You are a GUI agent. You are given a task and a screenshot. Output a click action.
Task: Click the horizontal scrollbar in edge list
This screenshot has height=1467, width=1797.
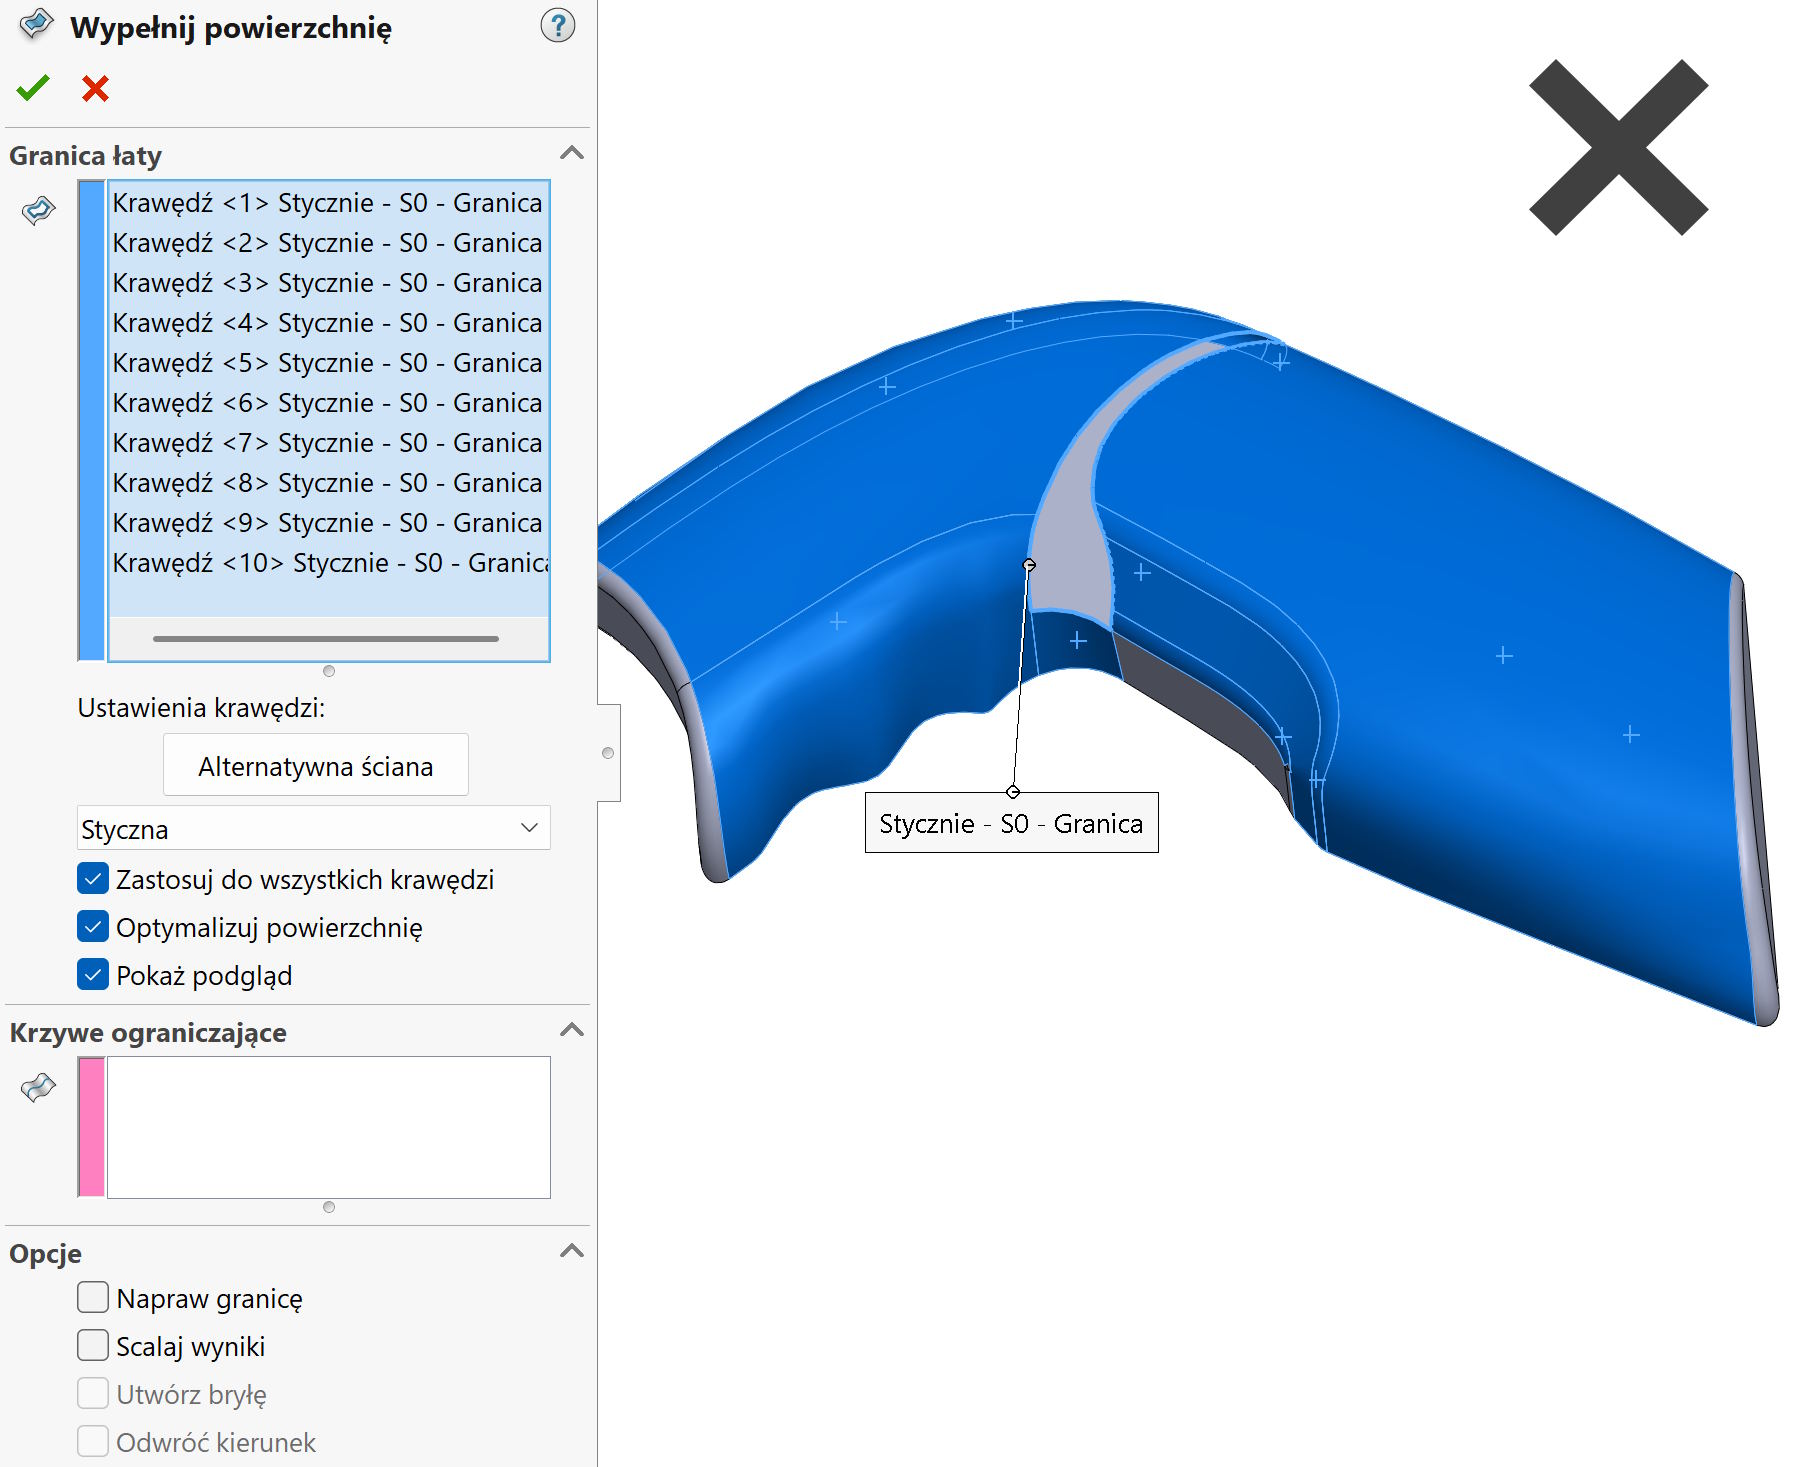325,638
